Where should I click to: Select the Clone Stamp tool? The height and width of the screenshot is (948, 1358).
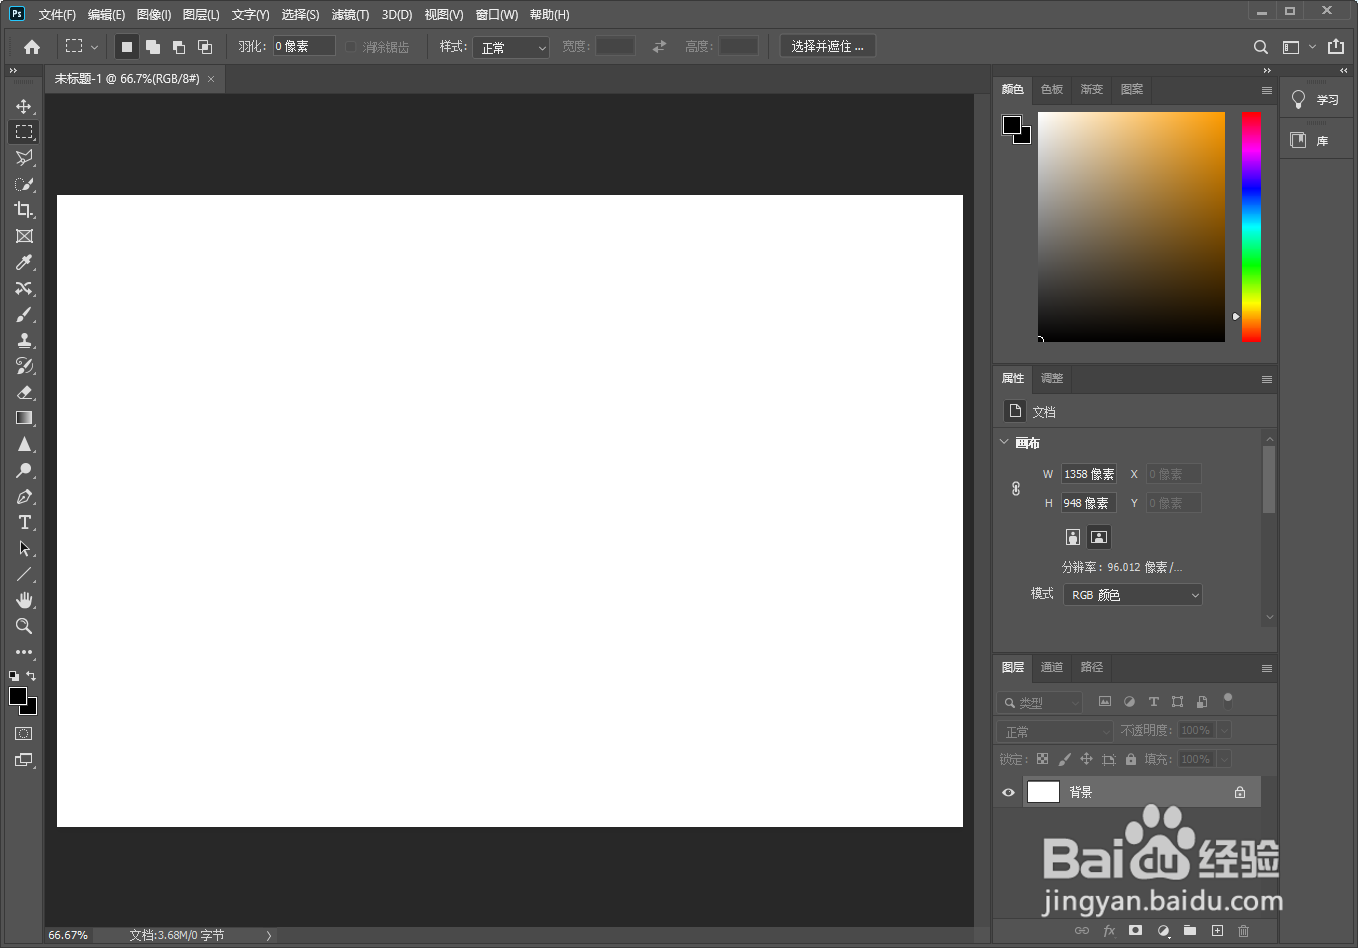[x=24, y=339]
